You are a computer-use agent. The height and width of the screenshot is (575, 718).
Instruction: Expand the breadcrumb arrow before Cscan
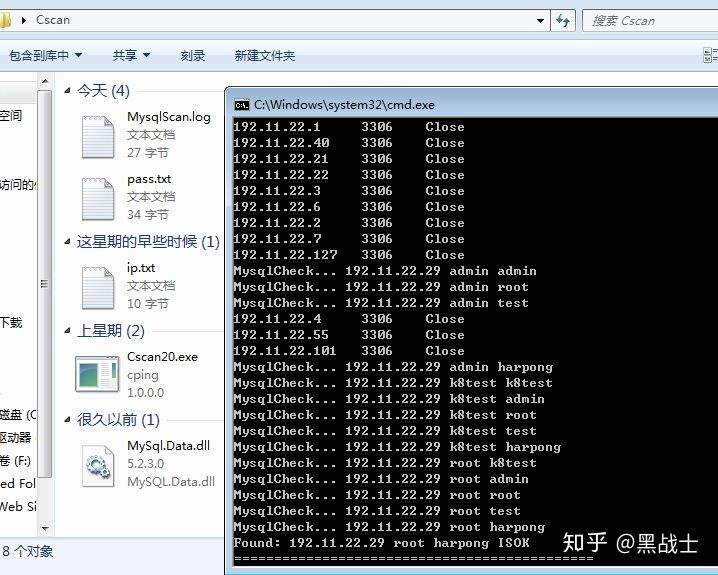click(24, 20)
